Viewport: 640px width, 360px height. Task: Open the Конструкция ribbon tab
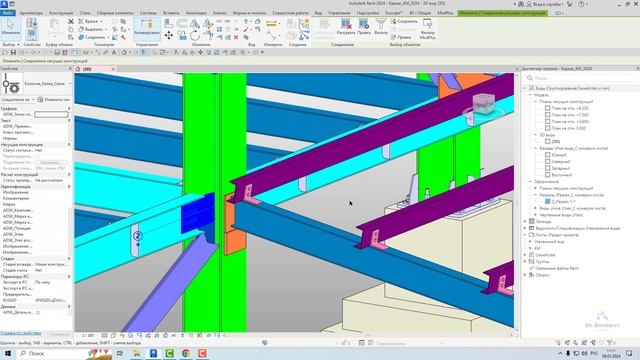tap(61, 13)
